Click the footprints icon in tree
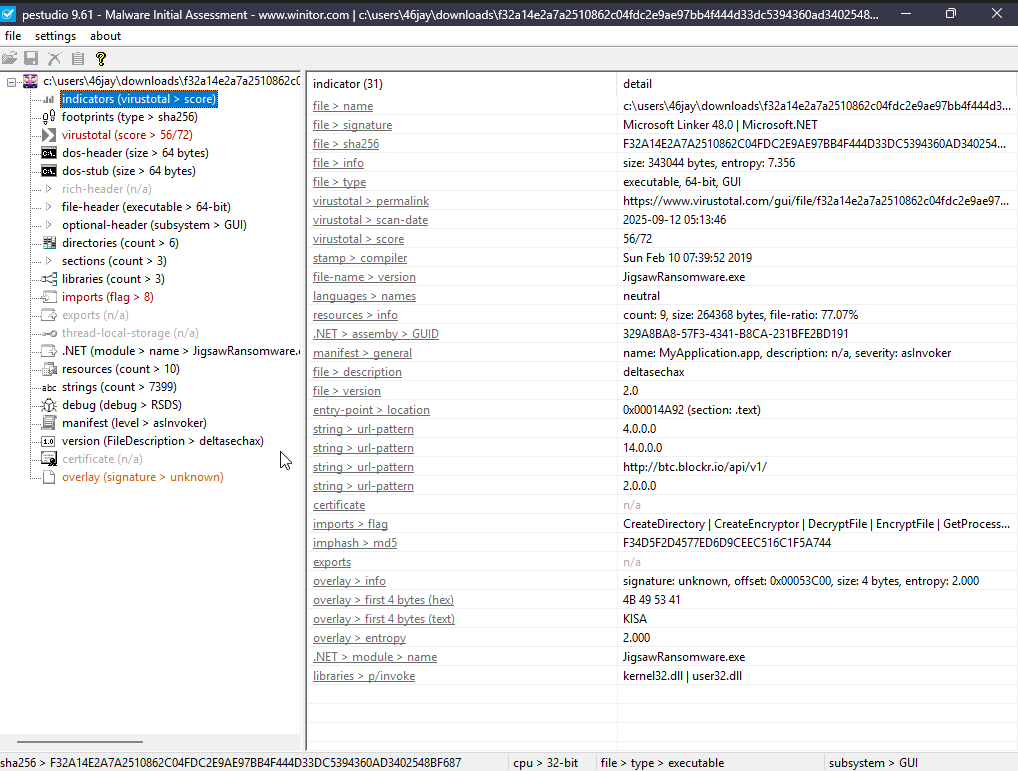The image size is (1018, 771). [49, 117]
